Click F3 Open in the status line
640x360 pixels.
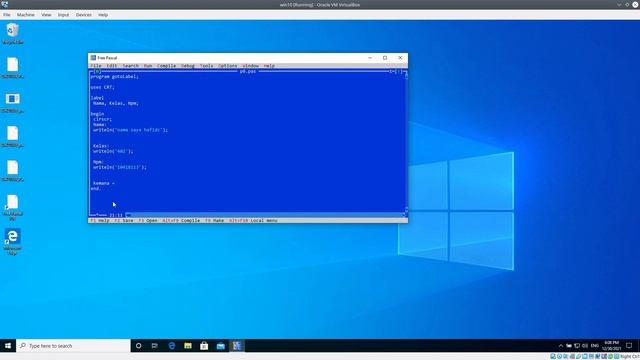coord(148,220)
